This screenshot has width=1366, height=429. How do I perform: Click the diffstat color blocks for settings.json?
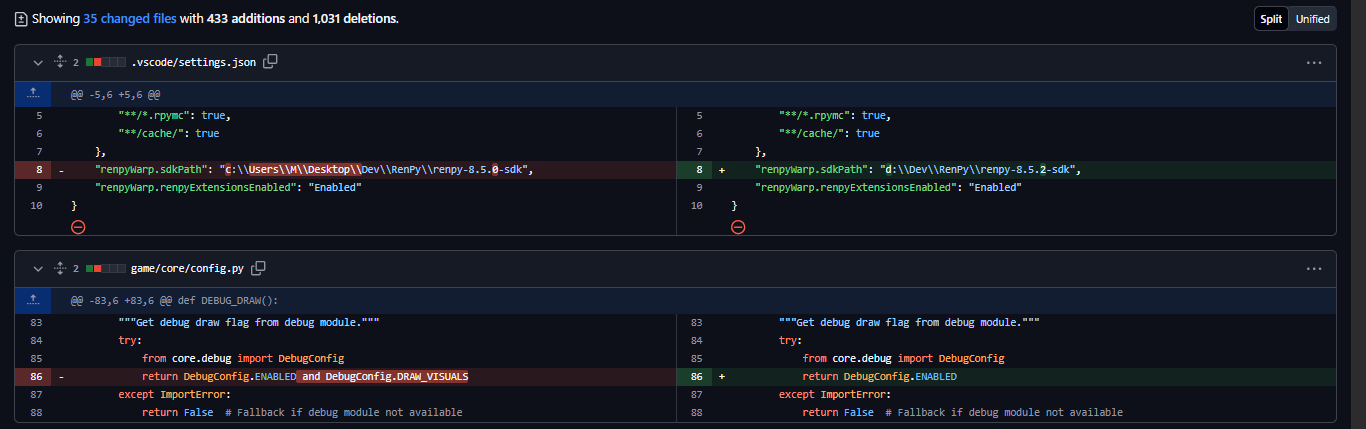tap(105, 62)
